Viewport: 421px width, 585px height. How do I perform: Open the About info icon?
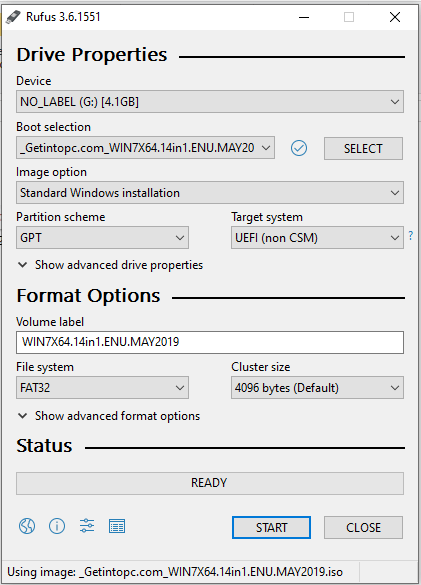[57, 526]
